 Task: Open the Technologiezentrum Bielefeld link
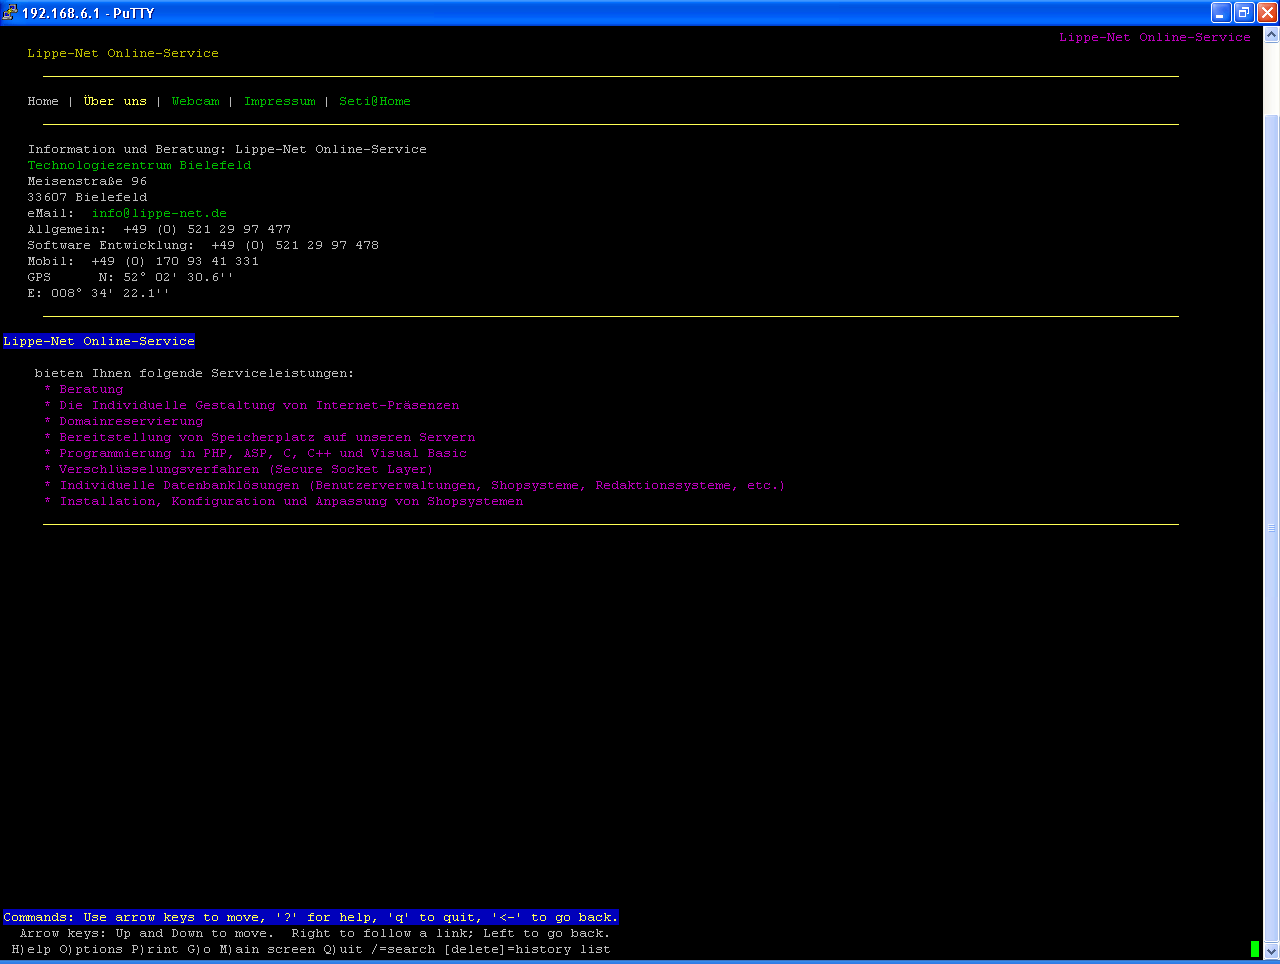[x=139, y=165]
